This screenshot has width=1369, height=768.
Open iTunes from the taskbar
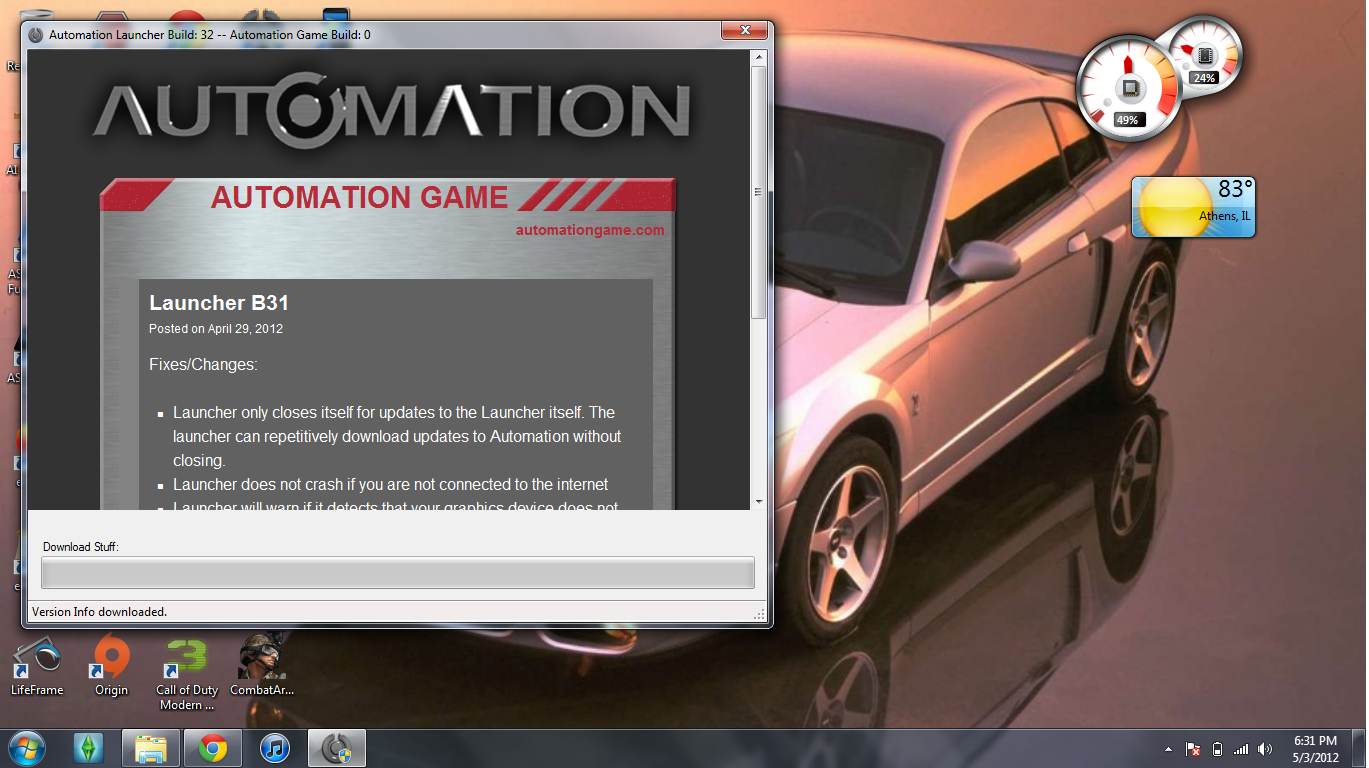pos(274,748)
